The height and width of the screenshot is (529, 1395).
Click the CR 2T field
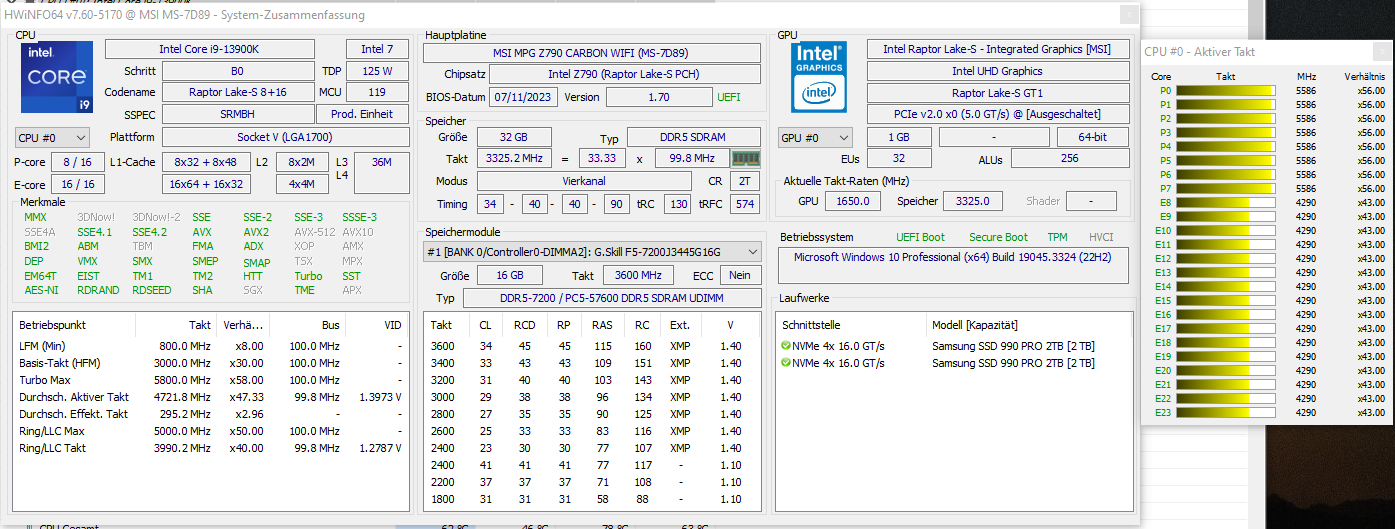tap(744, 181)
